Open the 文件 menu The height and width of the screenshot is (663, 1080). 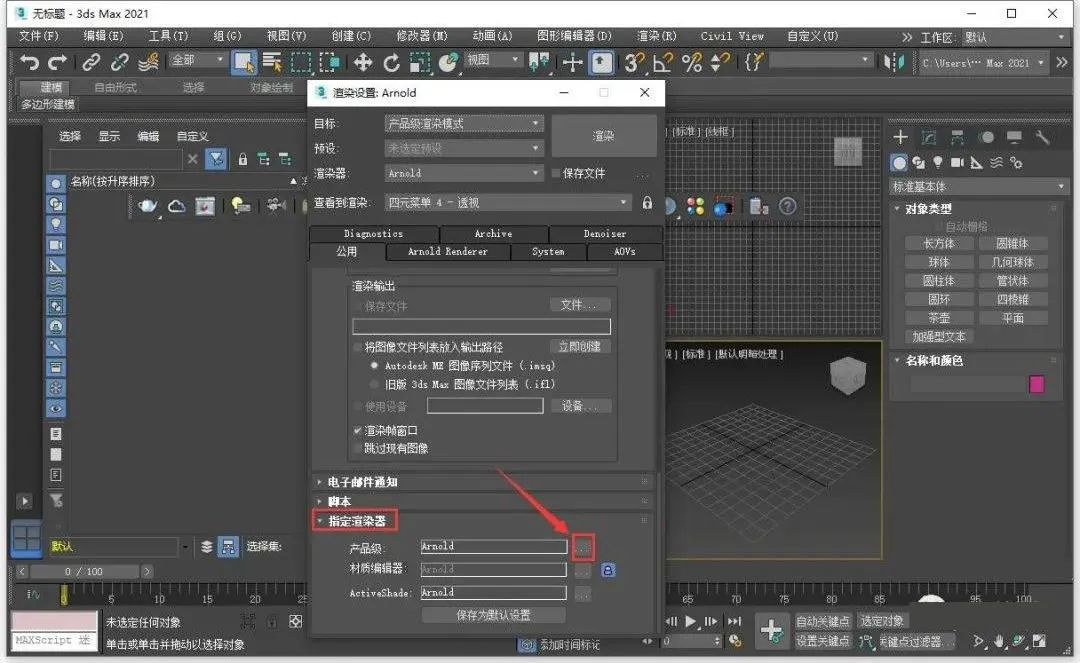point(39,36)
